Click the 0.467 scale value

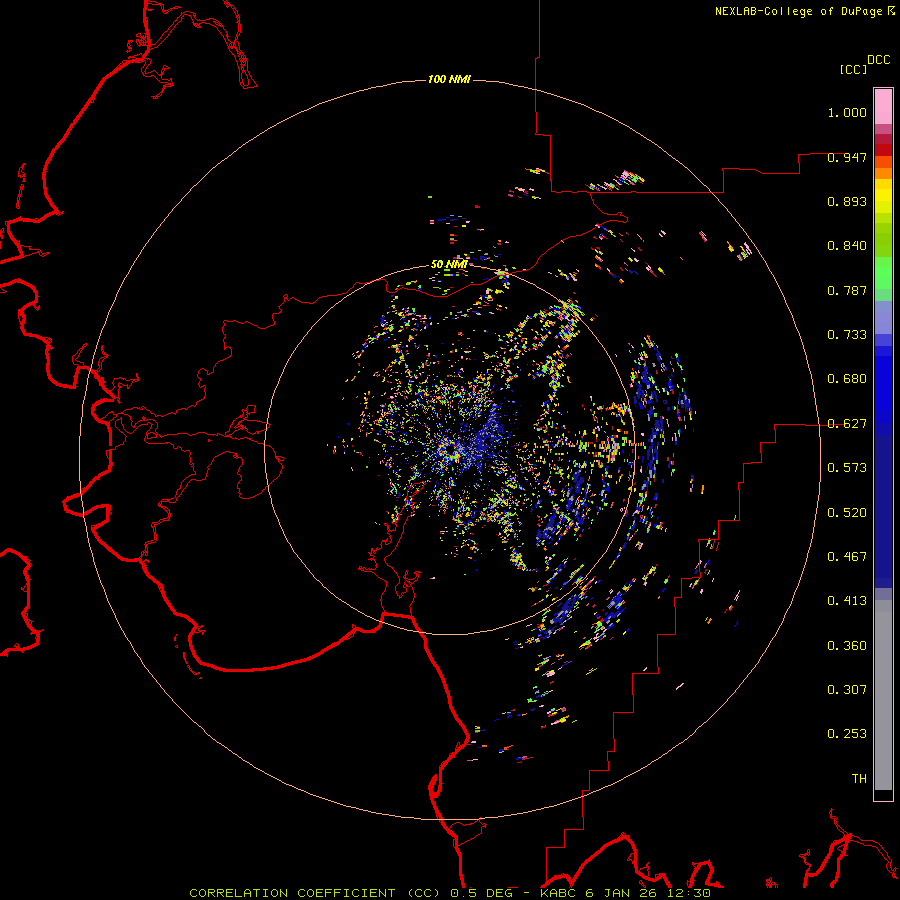click(x=847, y=557)
